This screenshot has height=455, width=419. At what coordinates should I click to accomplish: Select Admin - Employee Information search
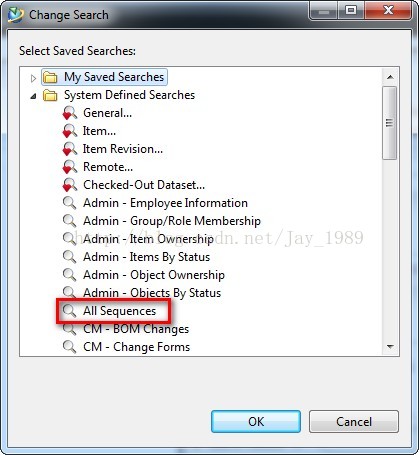165,203
